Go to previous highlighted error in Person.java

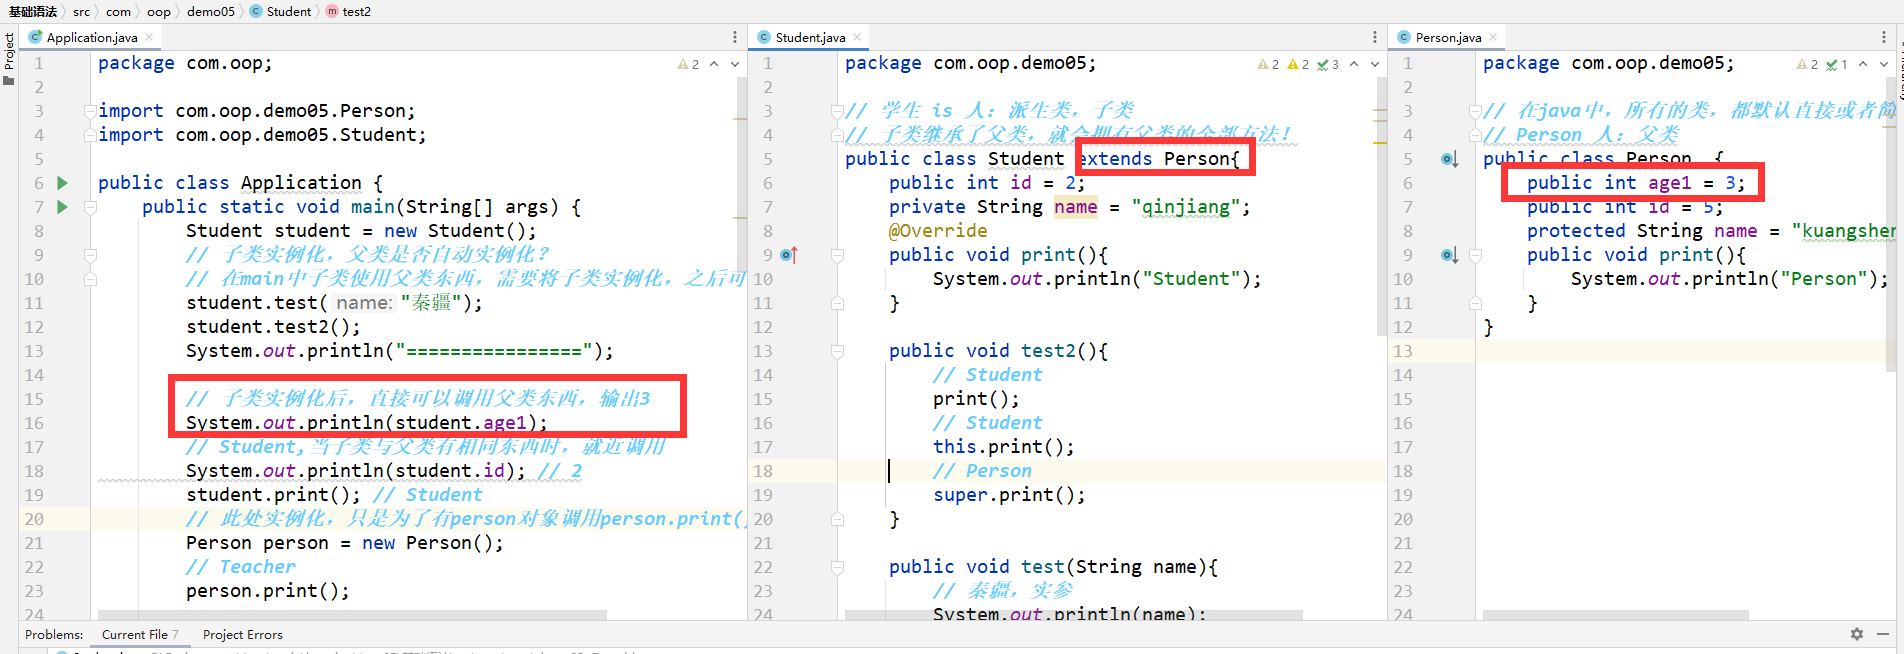point(1863,64)
